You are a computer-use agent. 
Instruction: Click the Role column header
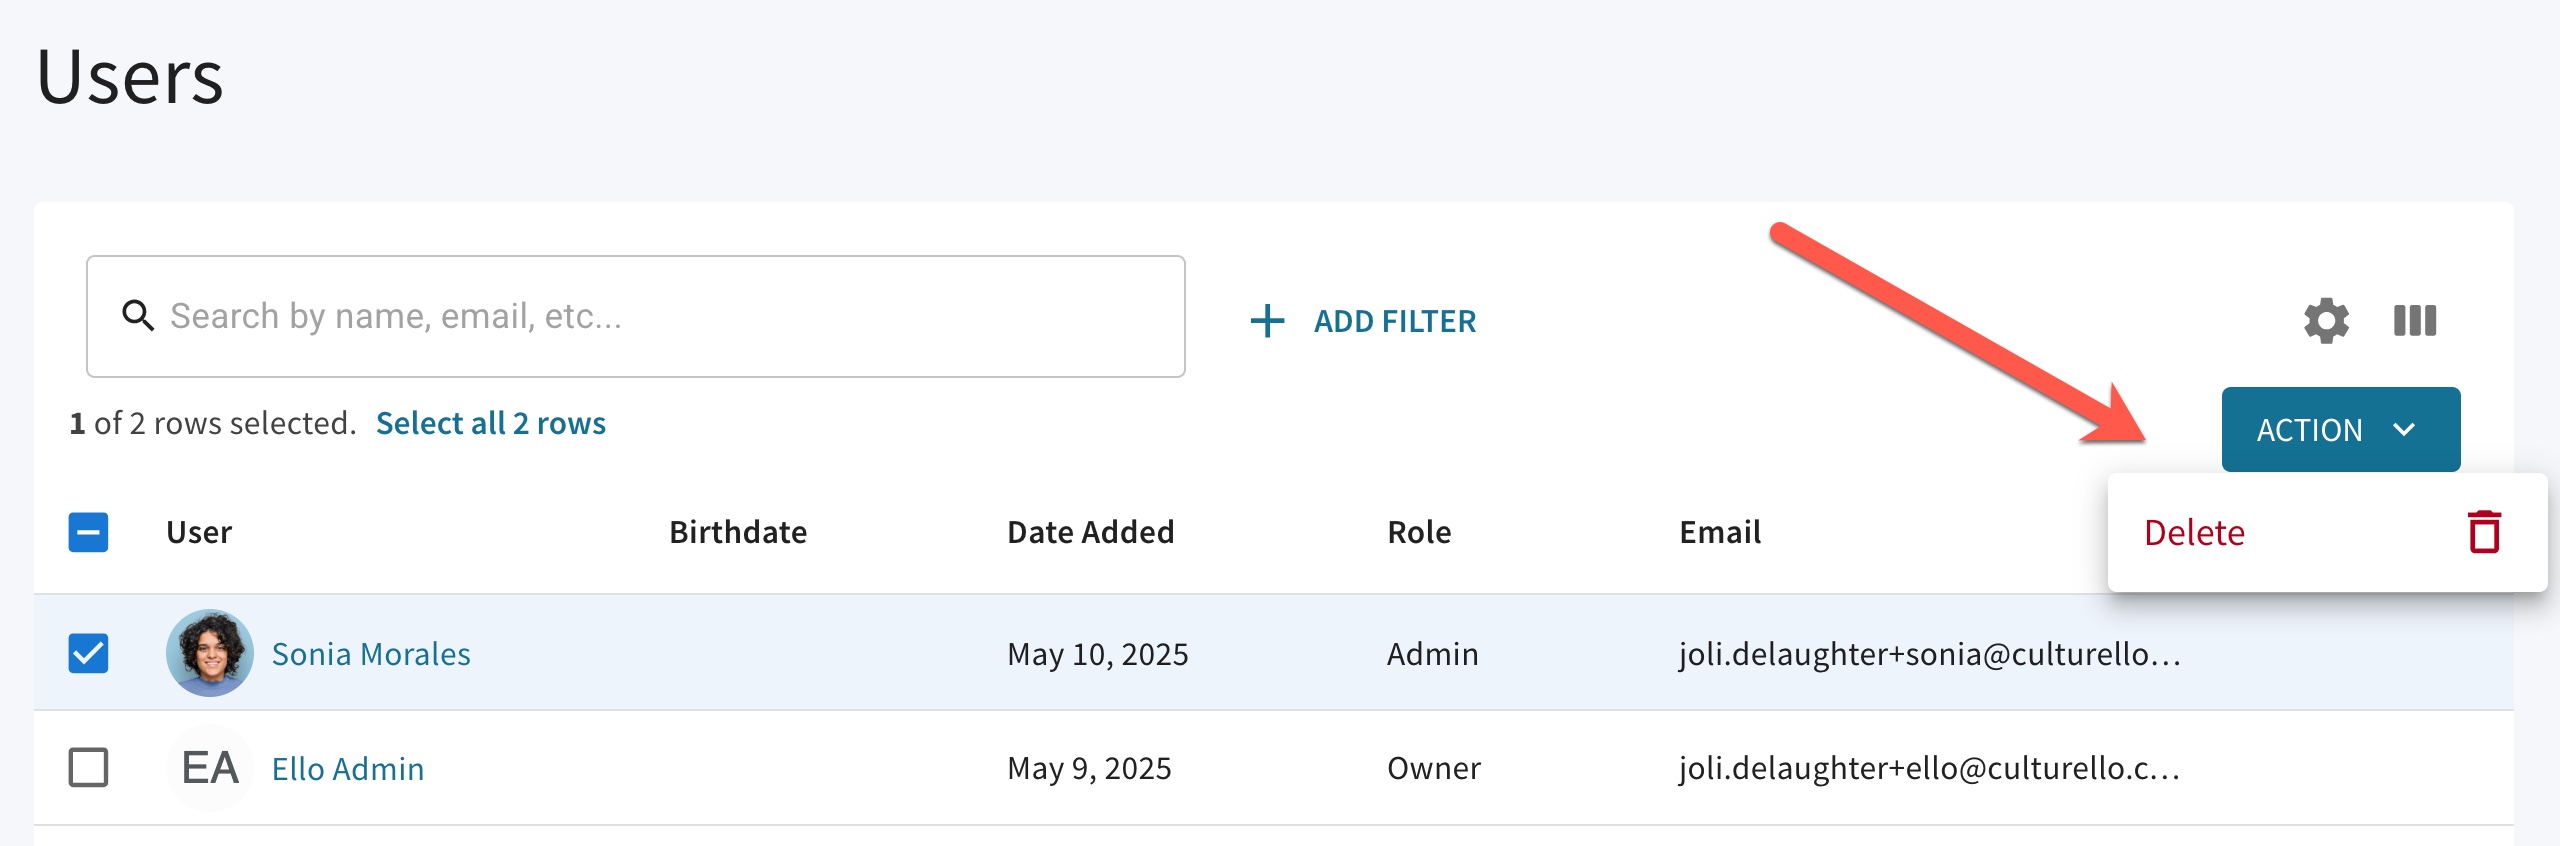tap(1418, 532)
